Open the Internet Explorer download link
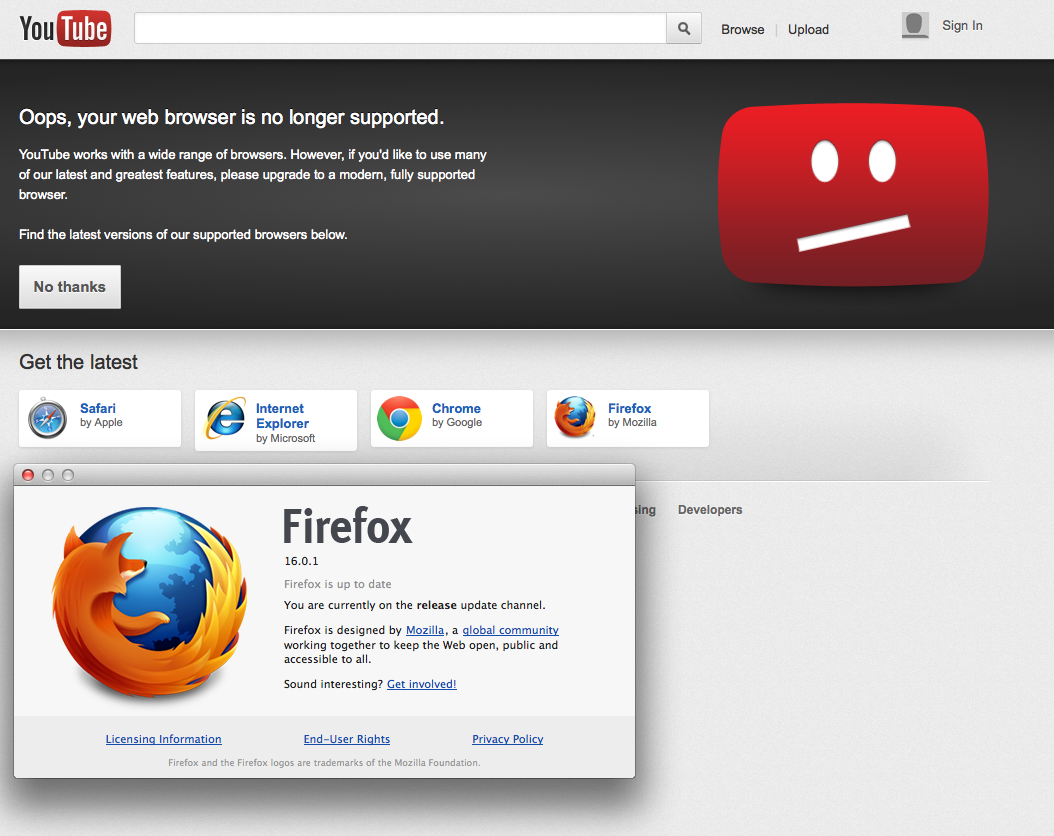 (282, 416)
